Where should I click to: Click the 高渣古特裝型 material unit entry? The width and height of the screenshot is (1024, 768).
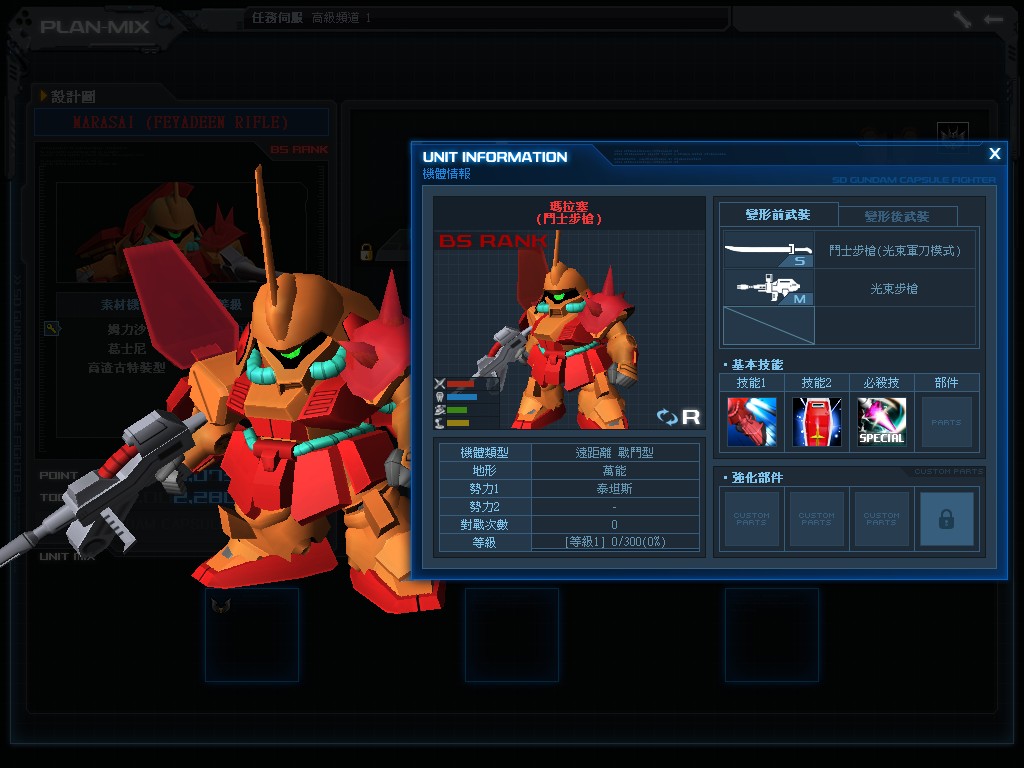[127, 368]
